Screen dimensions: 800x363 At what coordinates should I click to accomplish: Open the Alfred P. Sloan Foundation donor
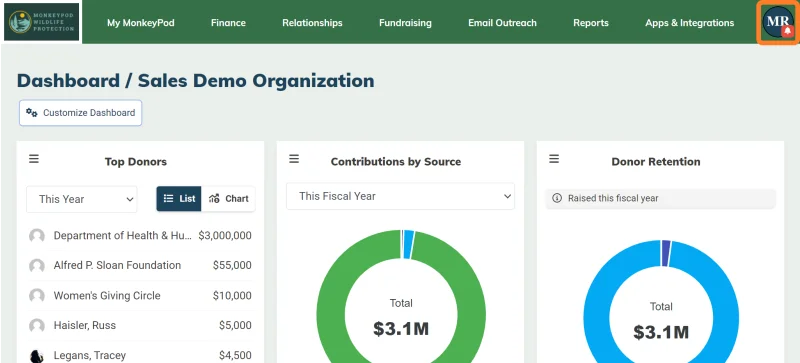point(117,265)
